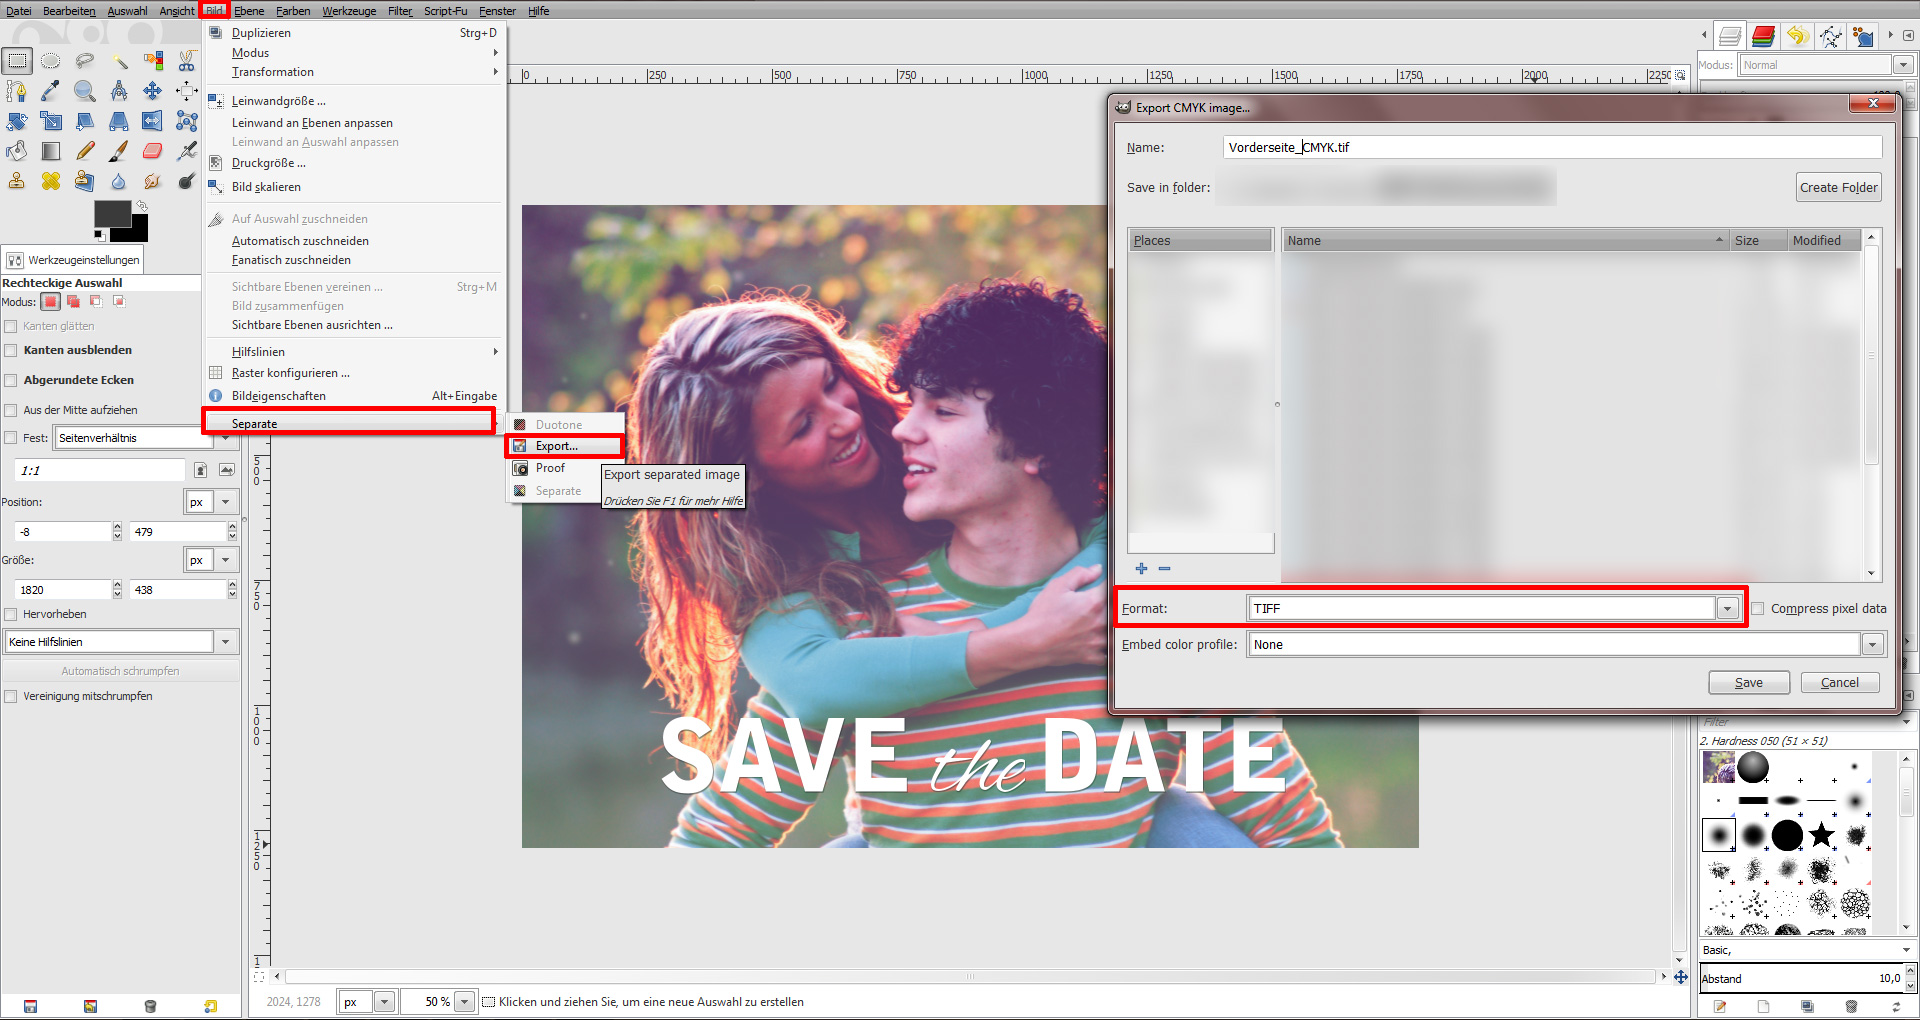
Task: Select the Bucket Fill tool
Action: (x=17, y=152)
